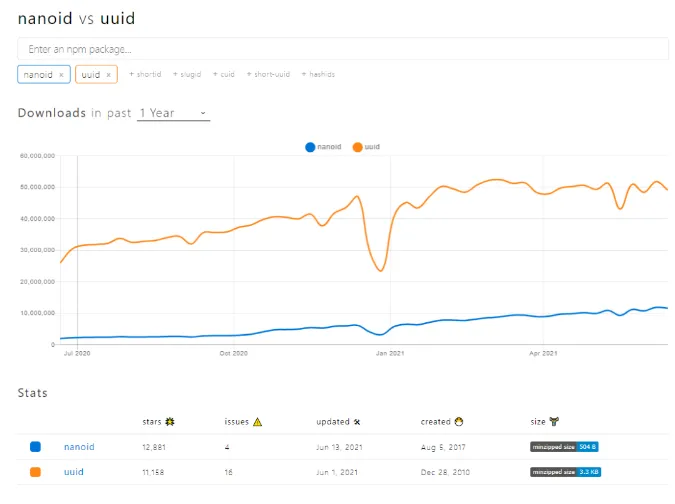Click the blue nanoid color swatch in Stats
The width and height of the screenshot is (675, 504).
coord(36,446)
